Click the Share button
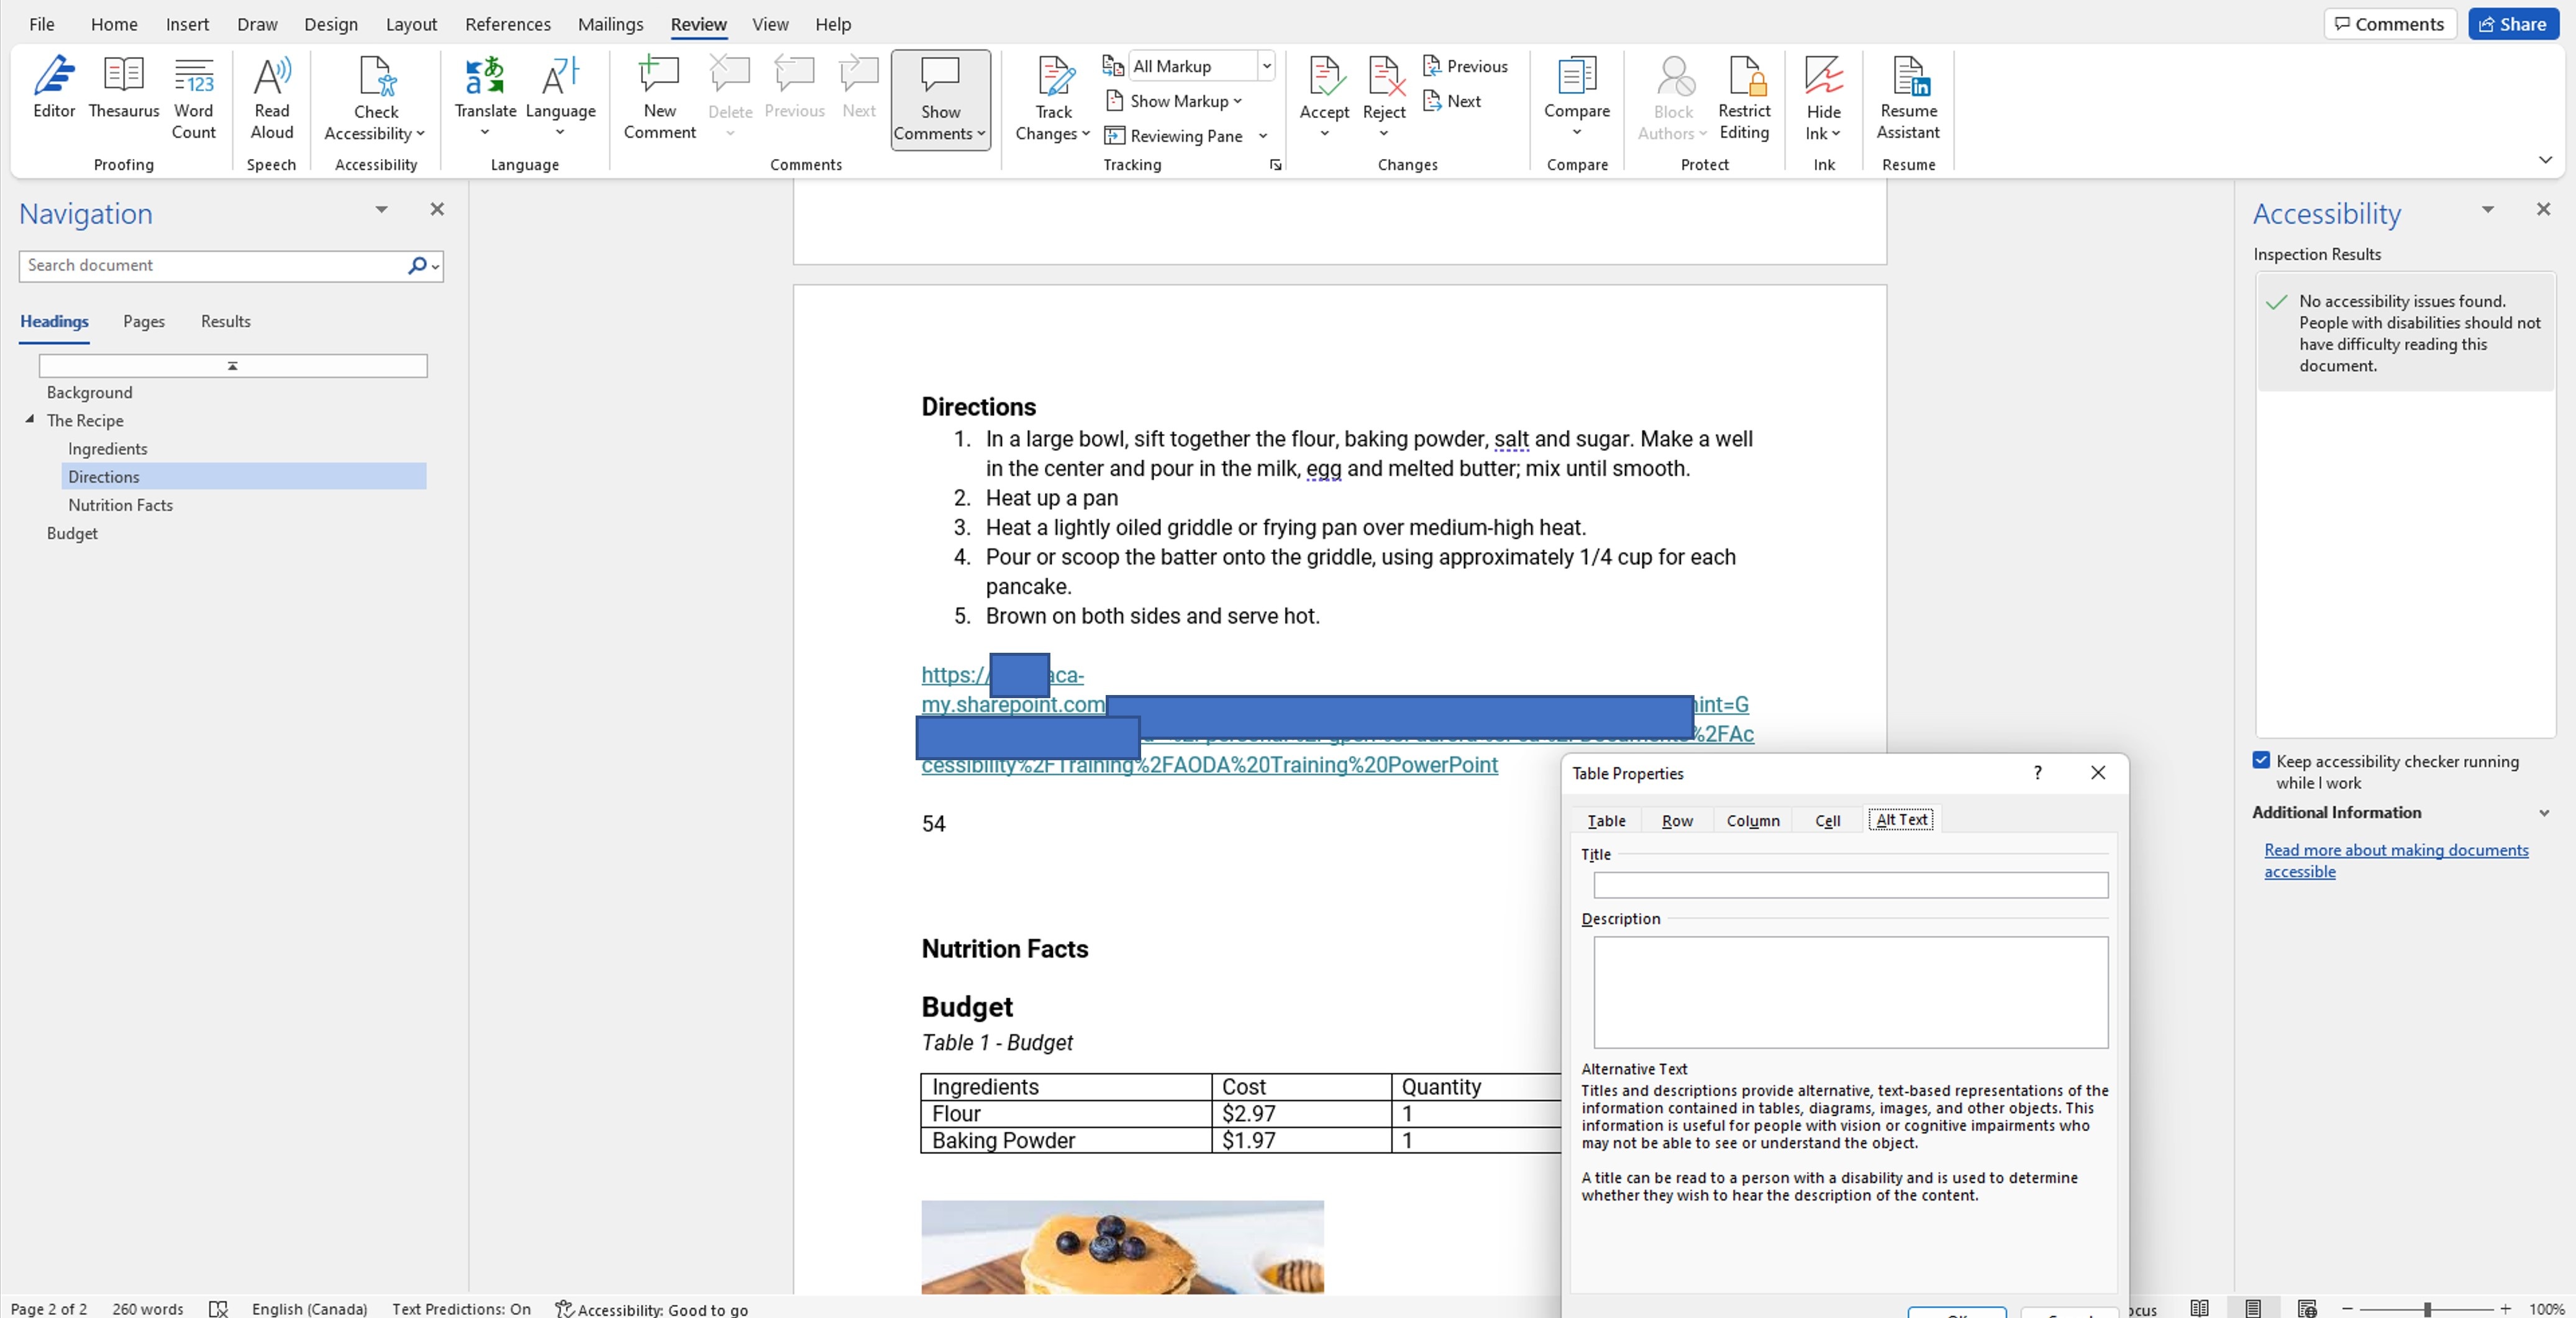This screenshot has width=2576, height=1318. click(2512, 24)
